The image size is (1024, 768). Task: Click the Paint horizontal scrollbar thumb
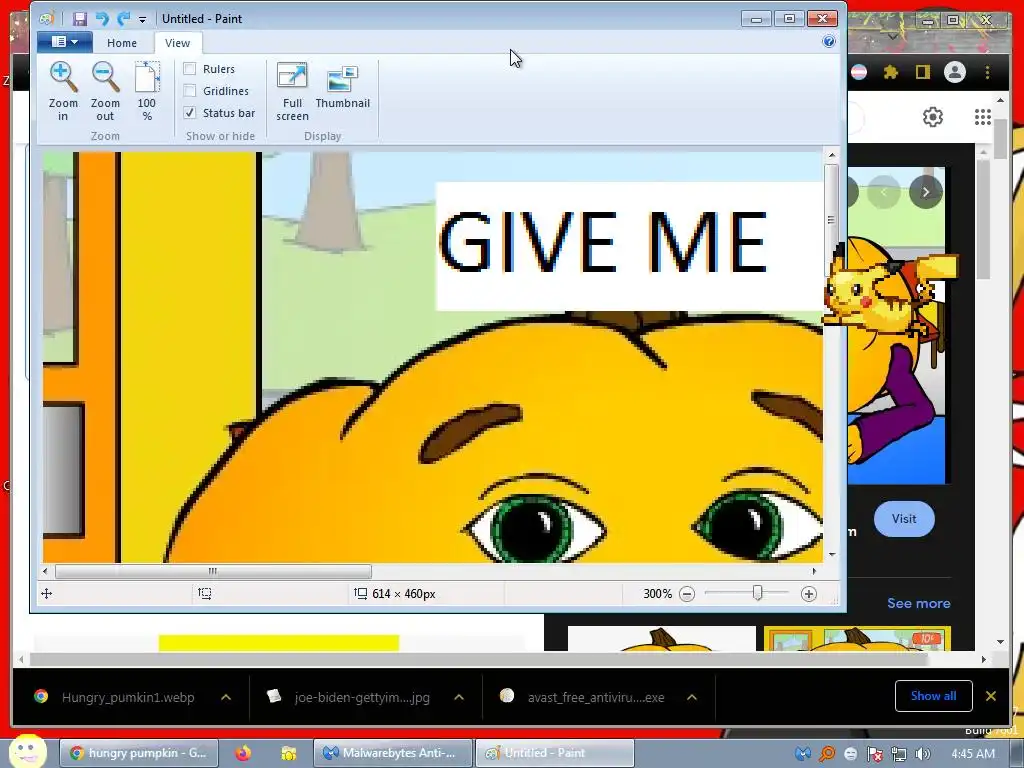tap(214, 571)
